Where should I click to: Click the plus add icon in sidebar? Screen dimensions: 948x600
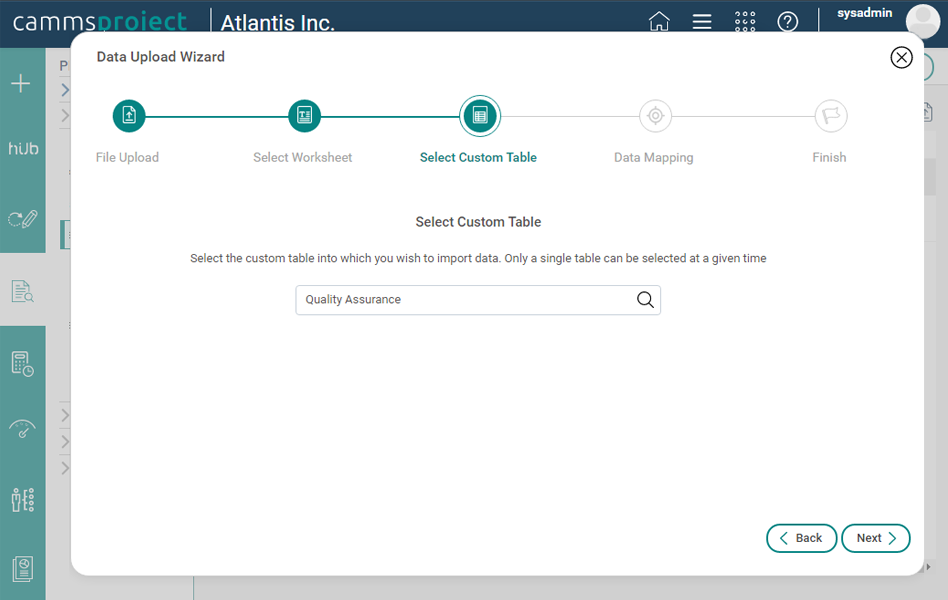(x=21, y=83)
